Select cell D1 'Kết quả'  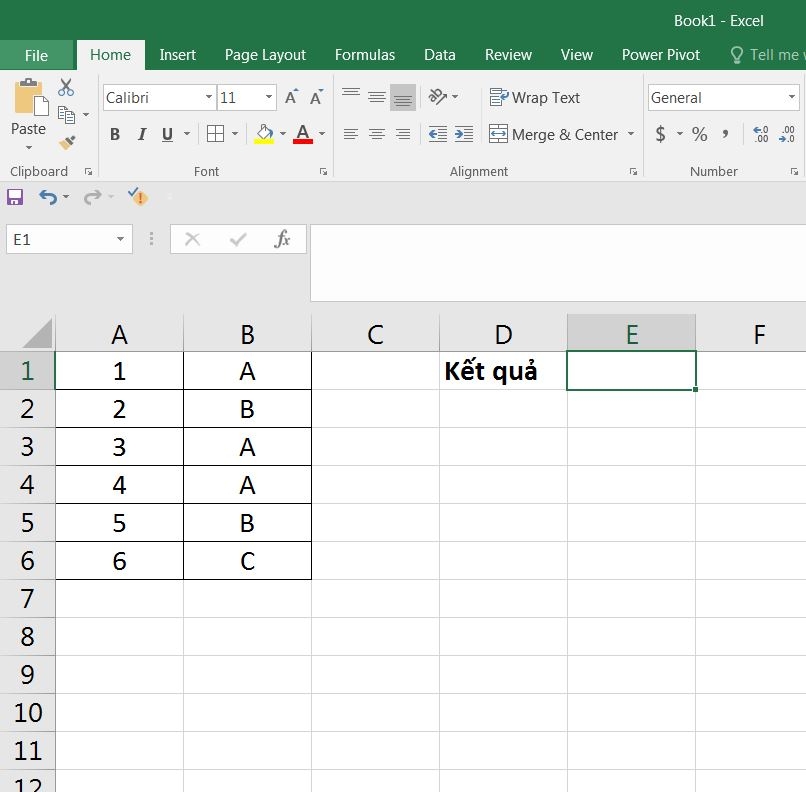click(x=503, y=371)
